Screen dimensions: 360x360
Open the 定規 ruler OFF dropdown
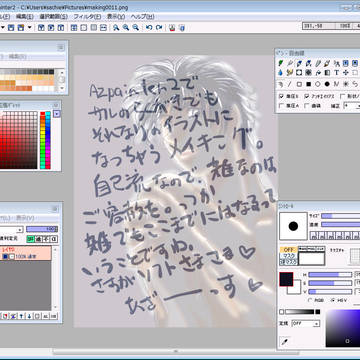click(x=306, y=323)
